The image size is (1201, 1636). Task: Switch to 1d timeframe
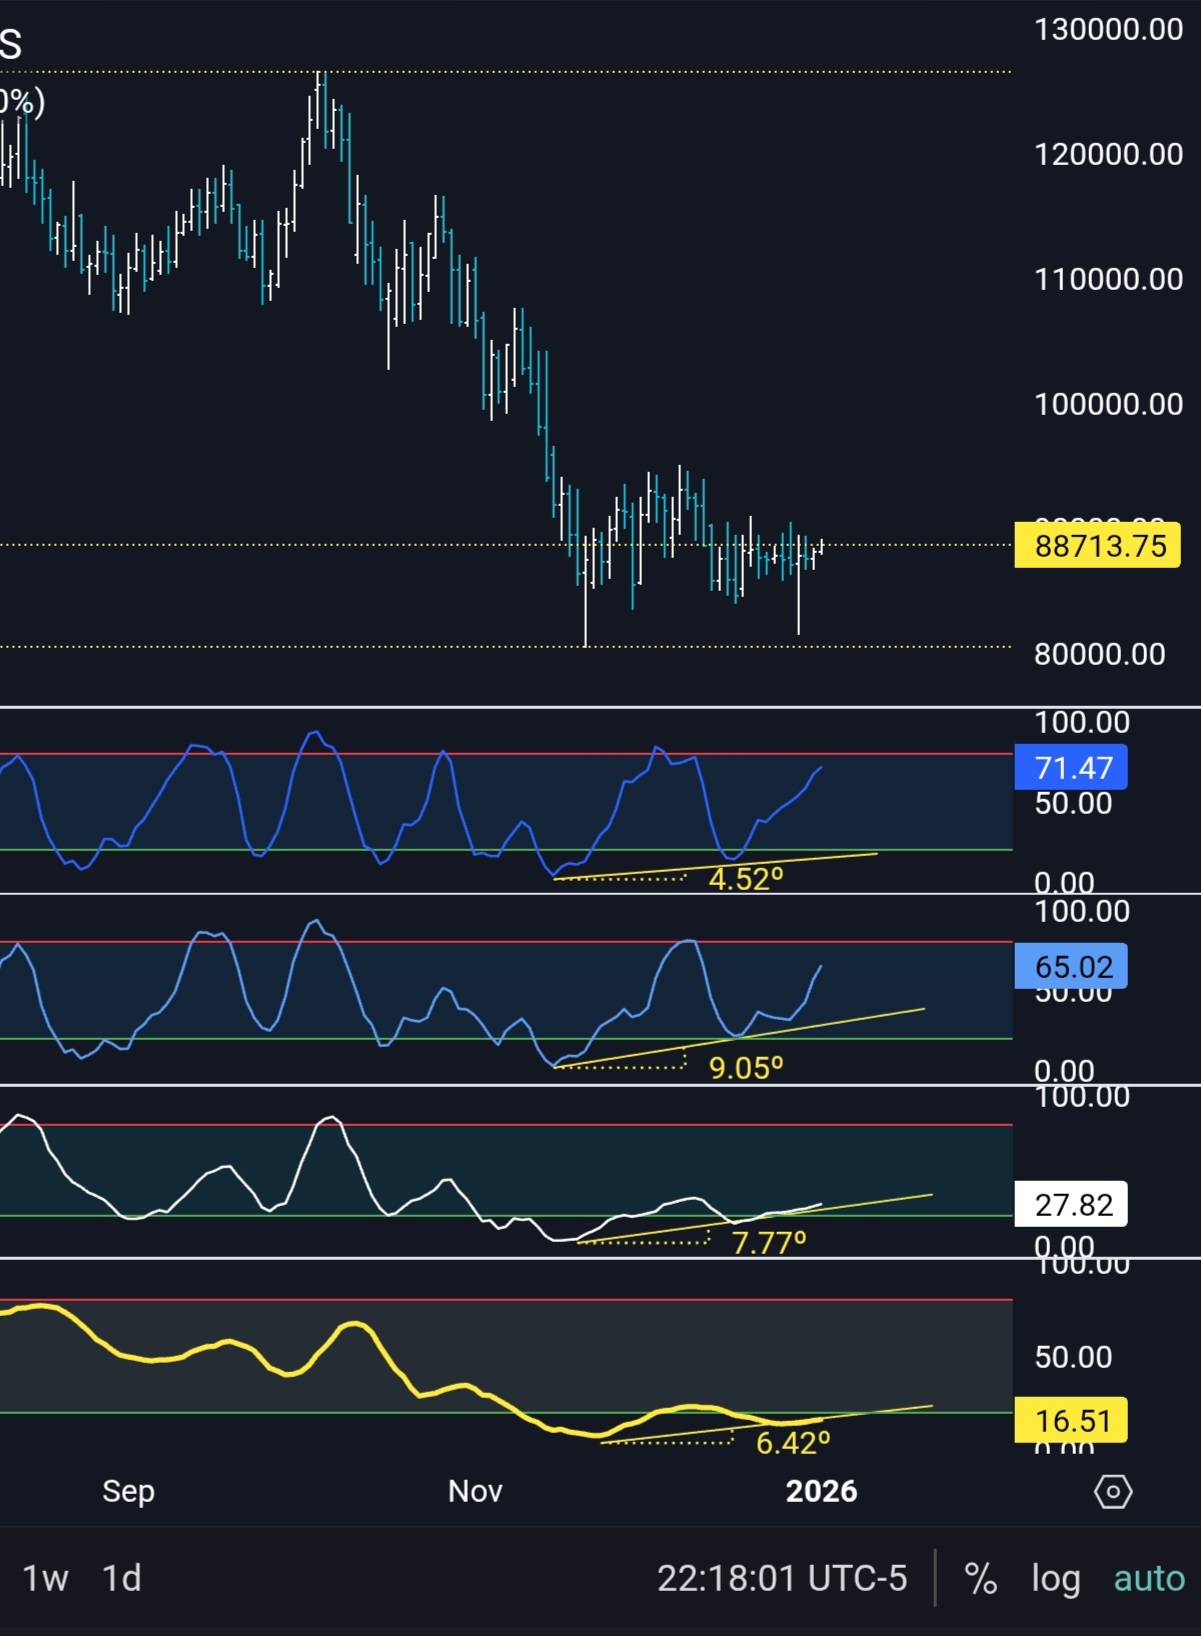pos(122,1578)
